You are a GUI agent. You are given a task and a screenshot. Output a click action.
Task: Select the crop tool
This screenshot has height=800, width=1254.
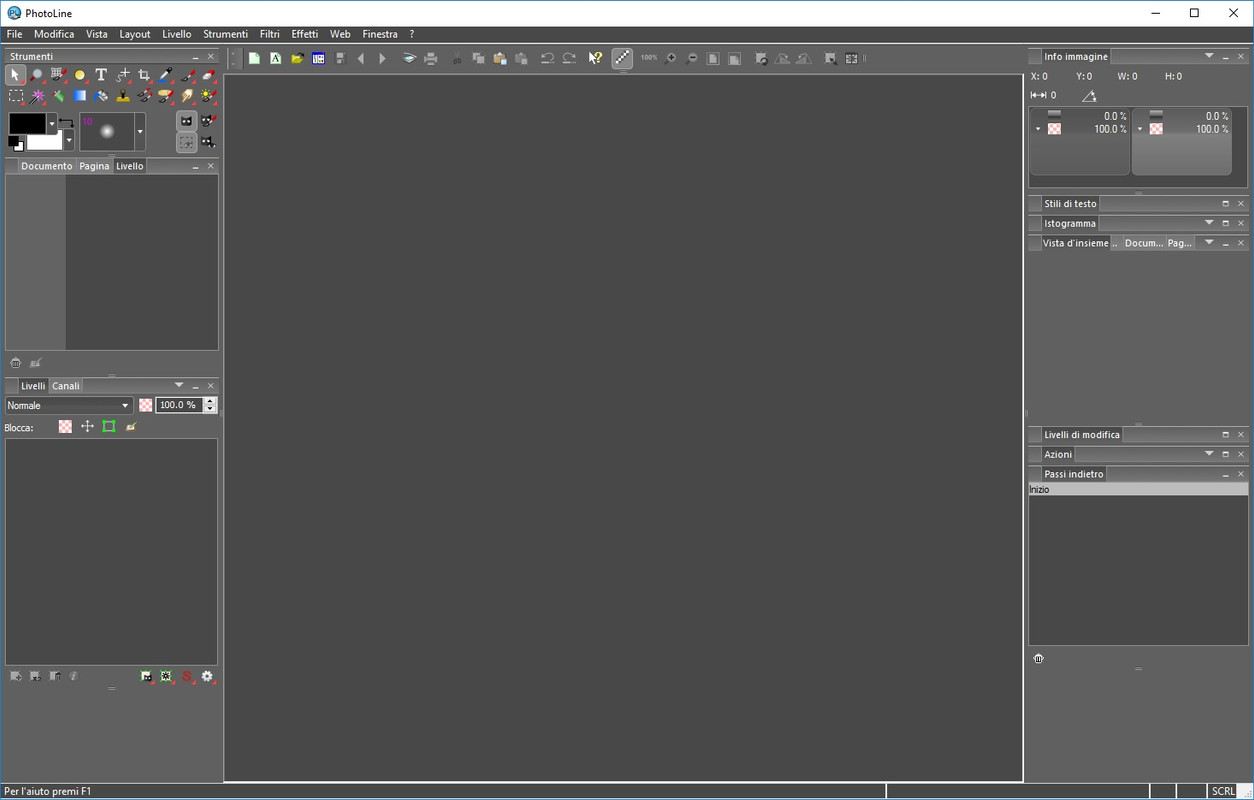tap(144, 75)
